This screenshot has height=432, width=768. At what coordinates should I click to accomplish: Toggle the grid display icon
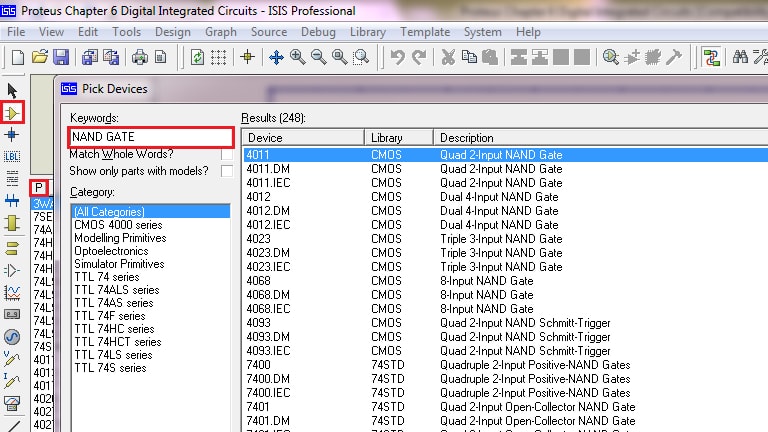(x=218, y=57)
